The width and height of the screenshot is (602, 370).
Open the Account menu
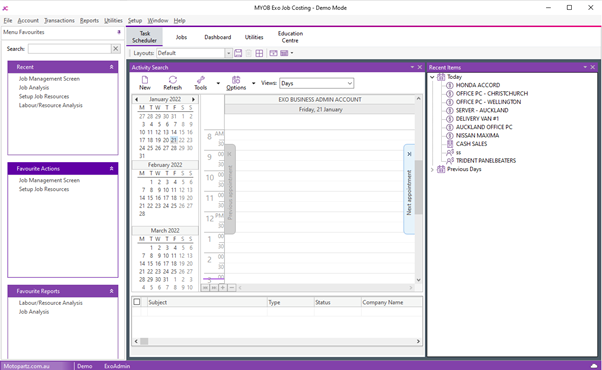point(28,20)
